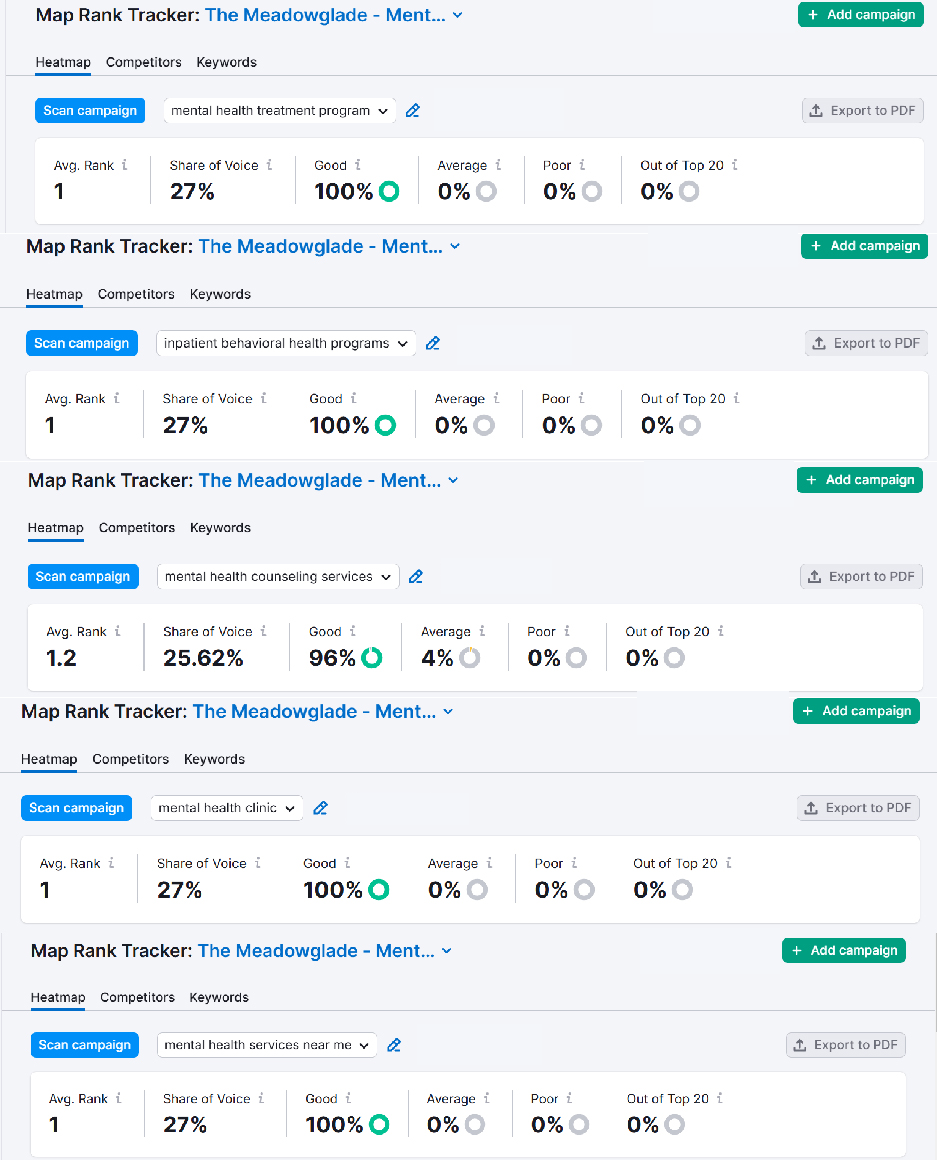The image size is (937, 1160).
Task: Click pencil icon beside "mental health services near me"
Action: pos(394,1045)
